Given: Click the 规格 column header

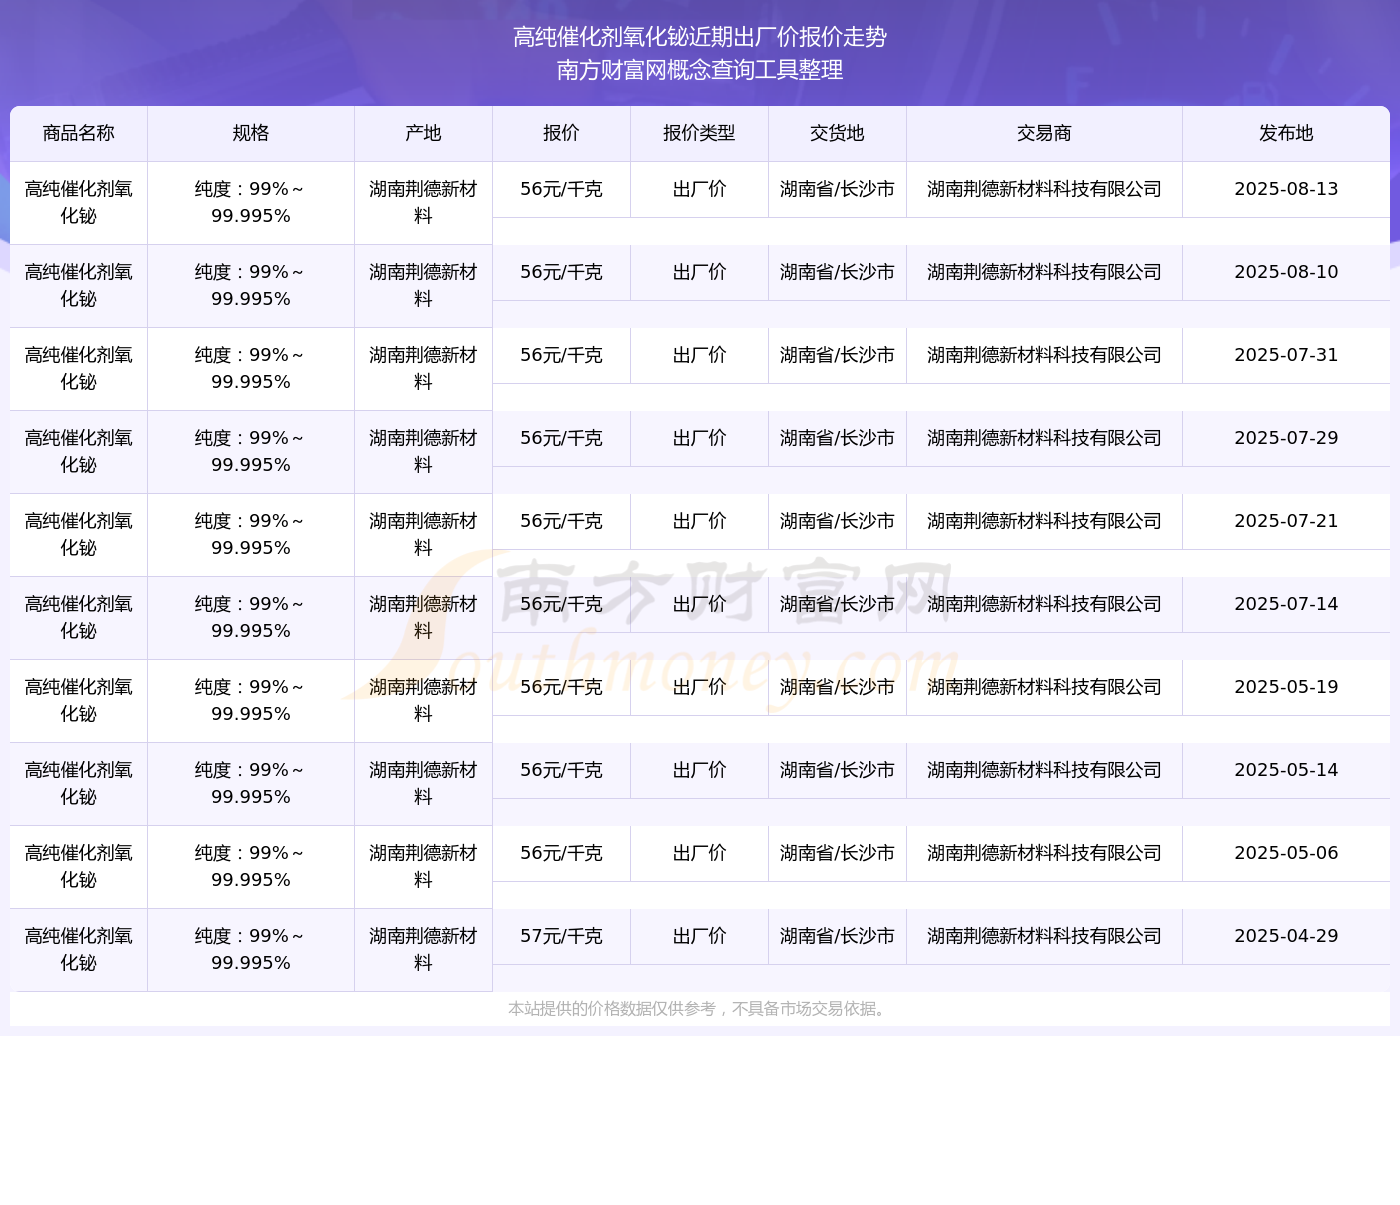Looking at the screenshot, I should tap(251, 134).
